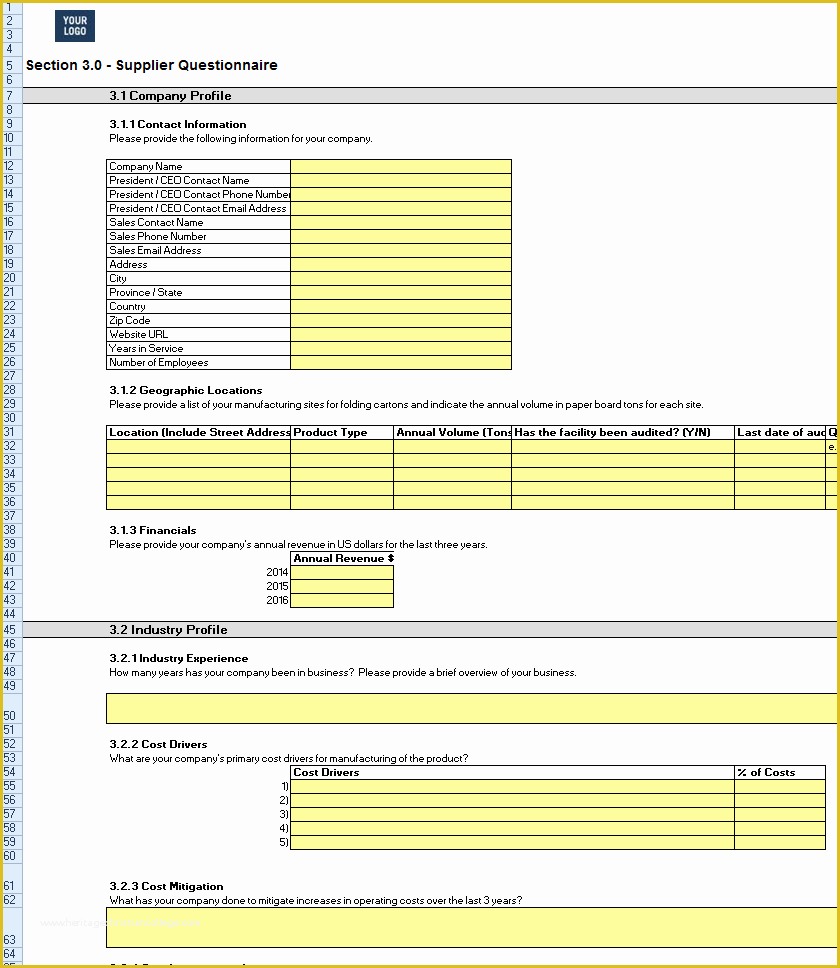Select the 3.2.2 Cost Drivers heading
Image resolution: width=840 pixels, height=968 pixels.
tap(159, 744)
